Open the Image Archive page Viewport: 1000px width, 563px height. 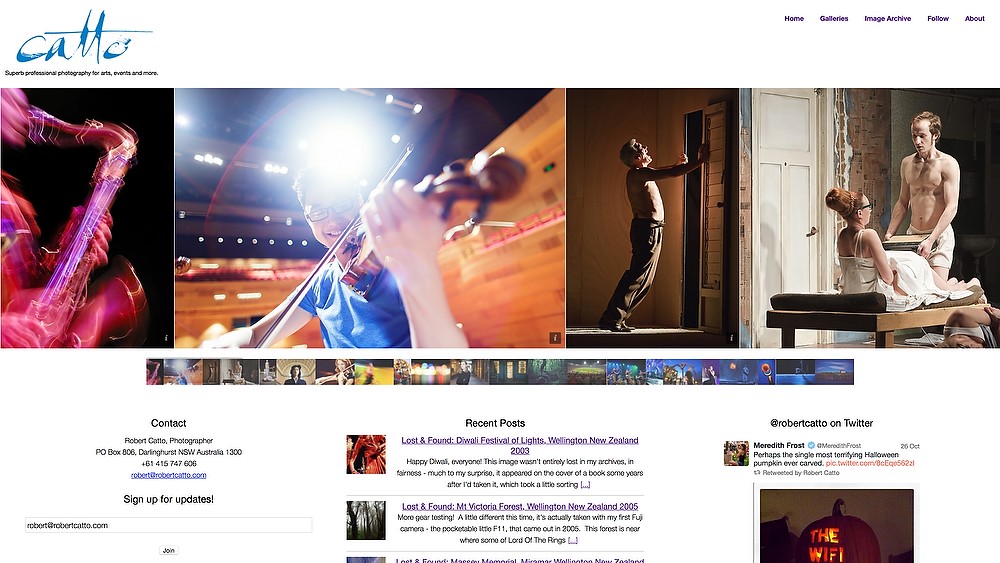(887, 18)
